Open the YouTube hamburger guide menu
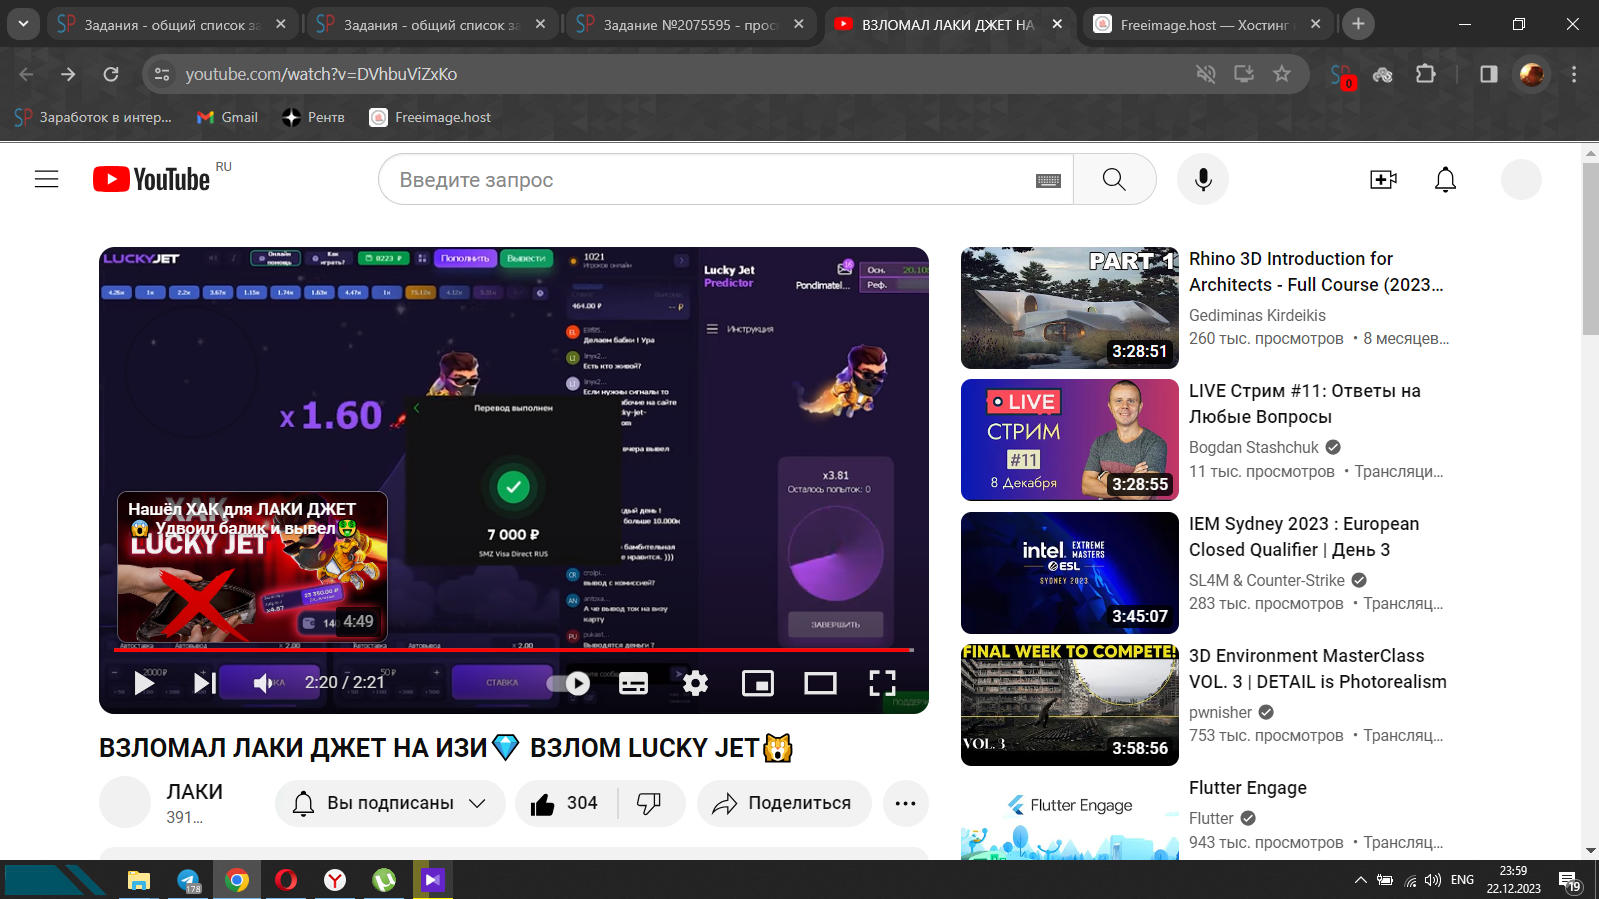This screenshot has height=899, width=1599. pyautogui.click(x=46, y=179)
